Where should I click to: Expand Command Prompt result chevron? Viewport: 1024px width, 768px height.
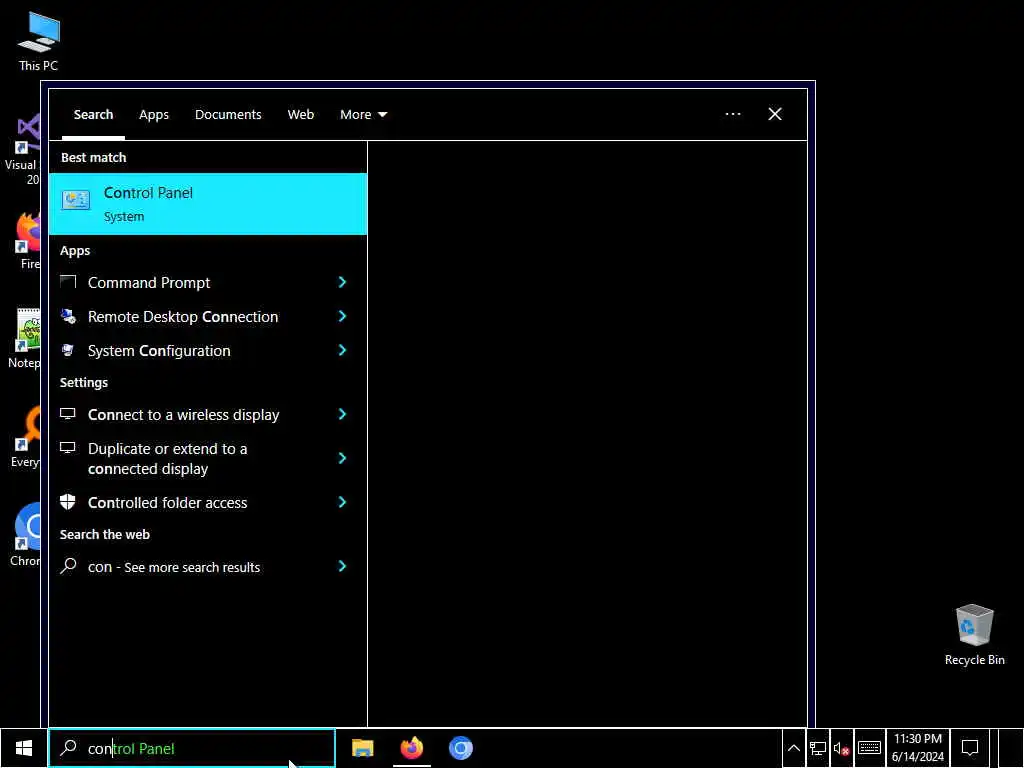point(342,282)
